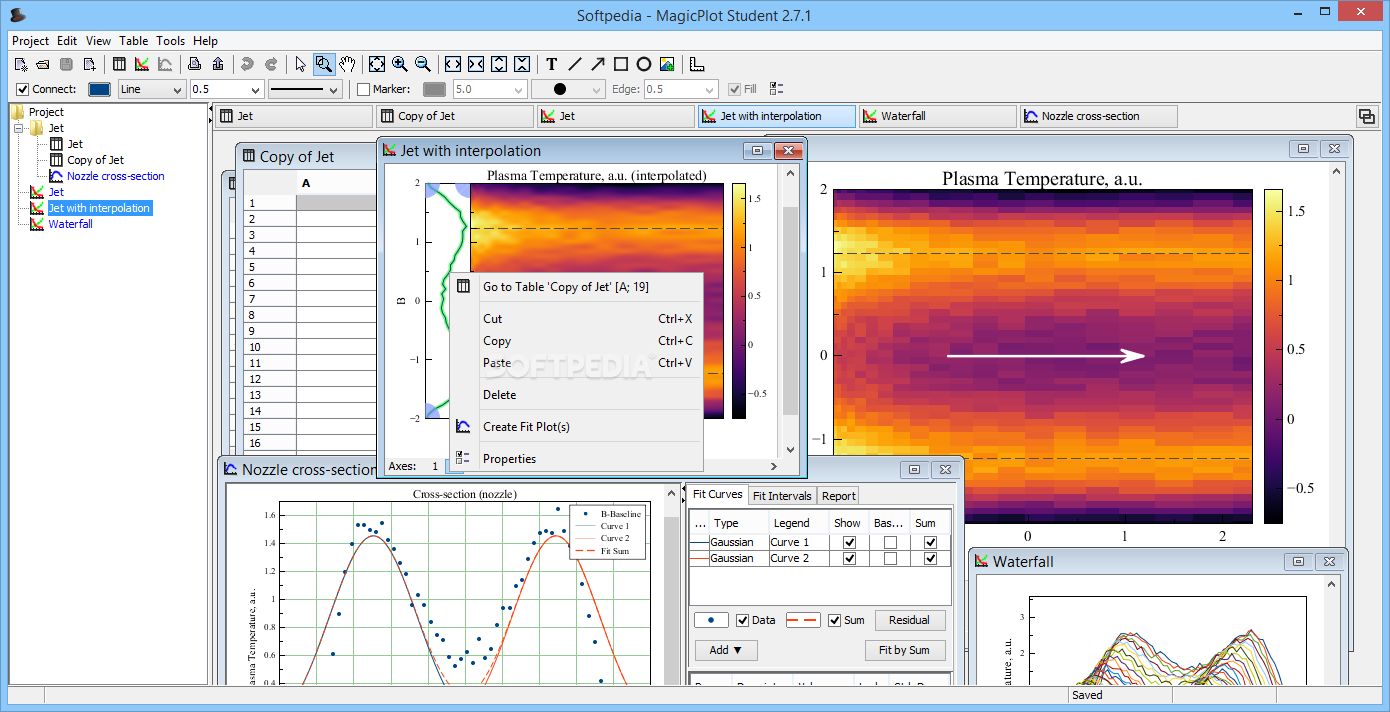1390x712 pixels.
Task: Check Baseline box for Curve 2
Action: tap(890, 558)
